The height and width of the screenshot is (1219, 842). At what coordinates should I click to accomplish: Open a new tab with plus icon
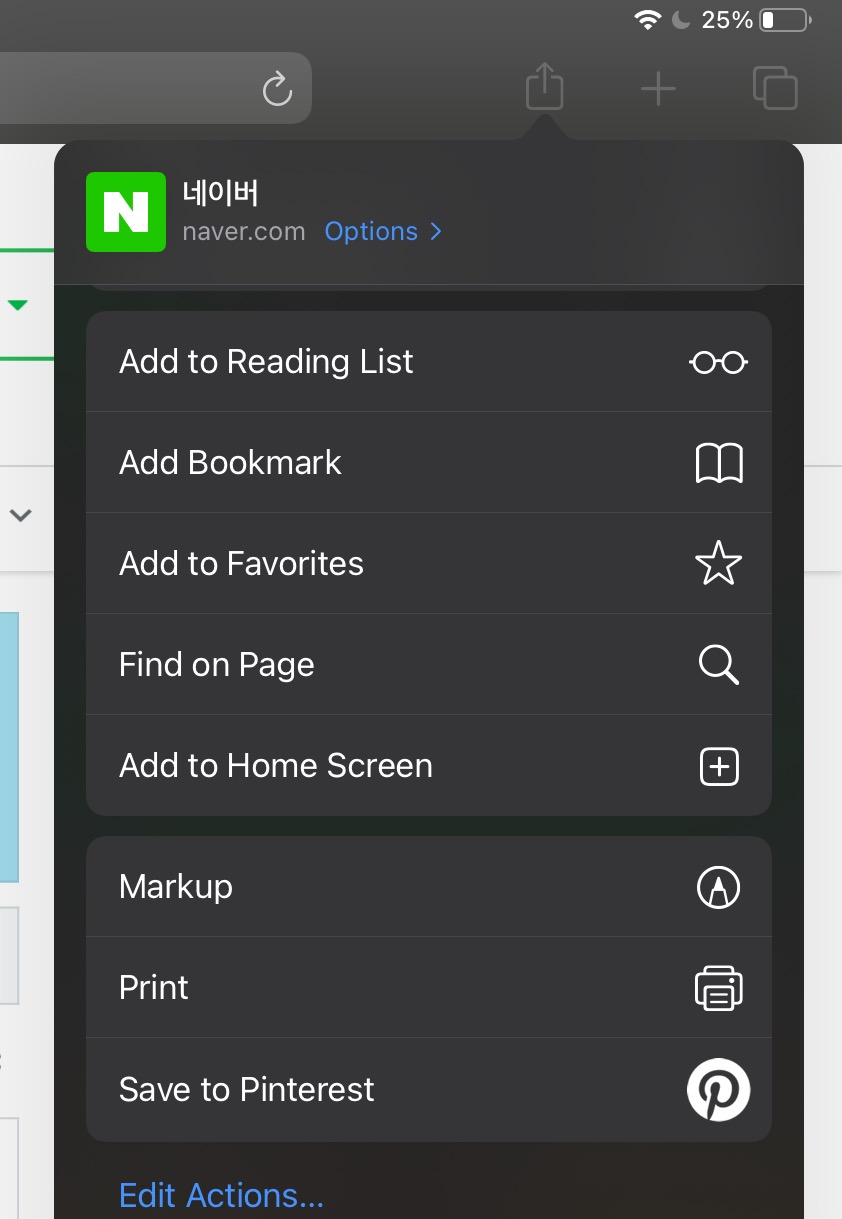pyautogui.click(x=658, y=90)
